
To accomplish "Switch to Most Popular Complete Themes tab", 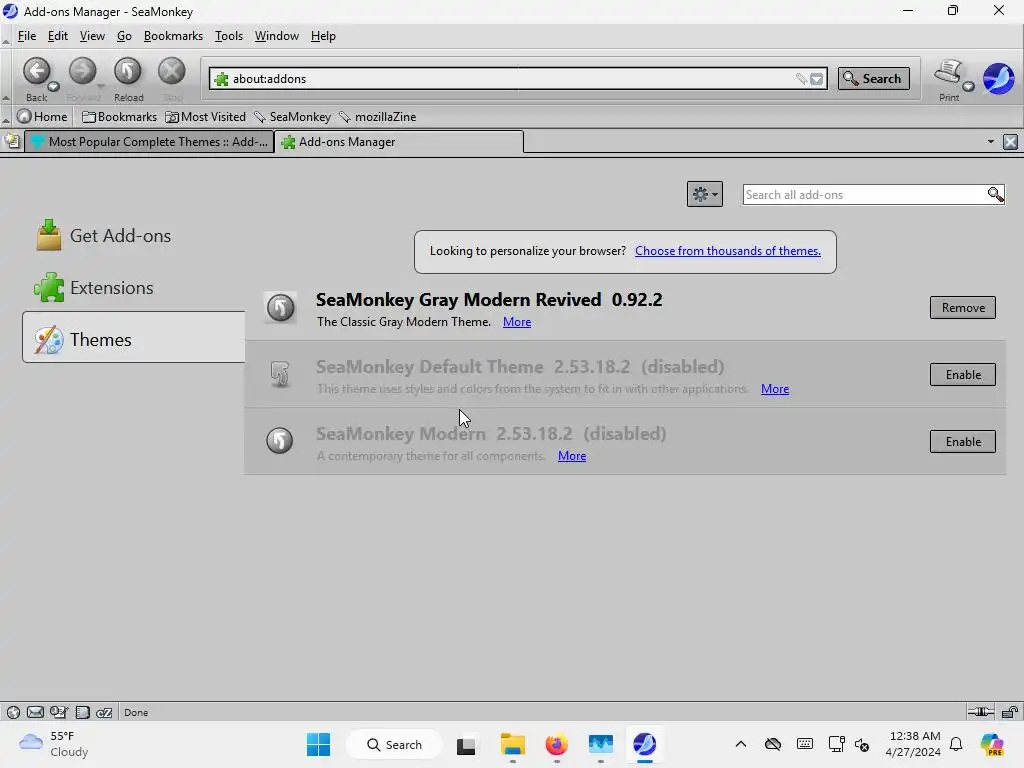I will click(x=149, y=142).
